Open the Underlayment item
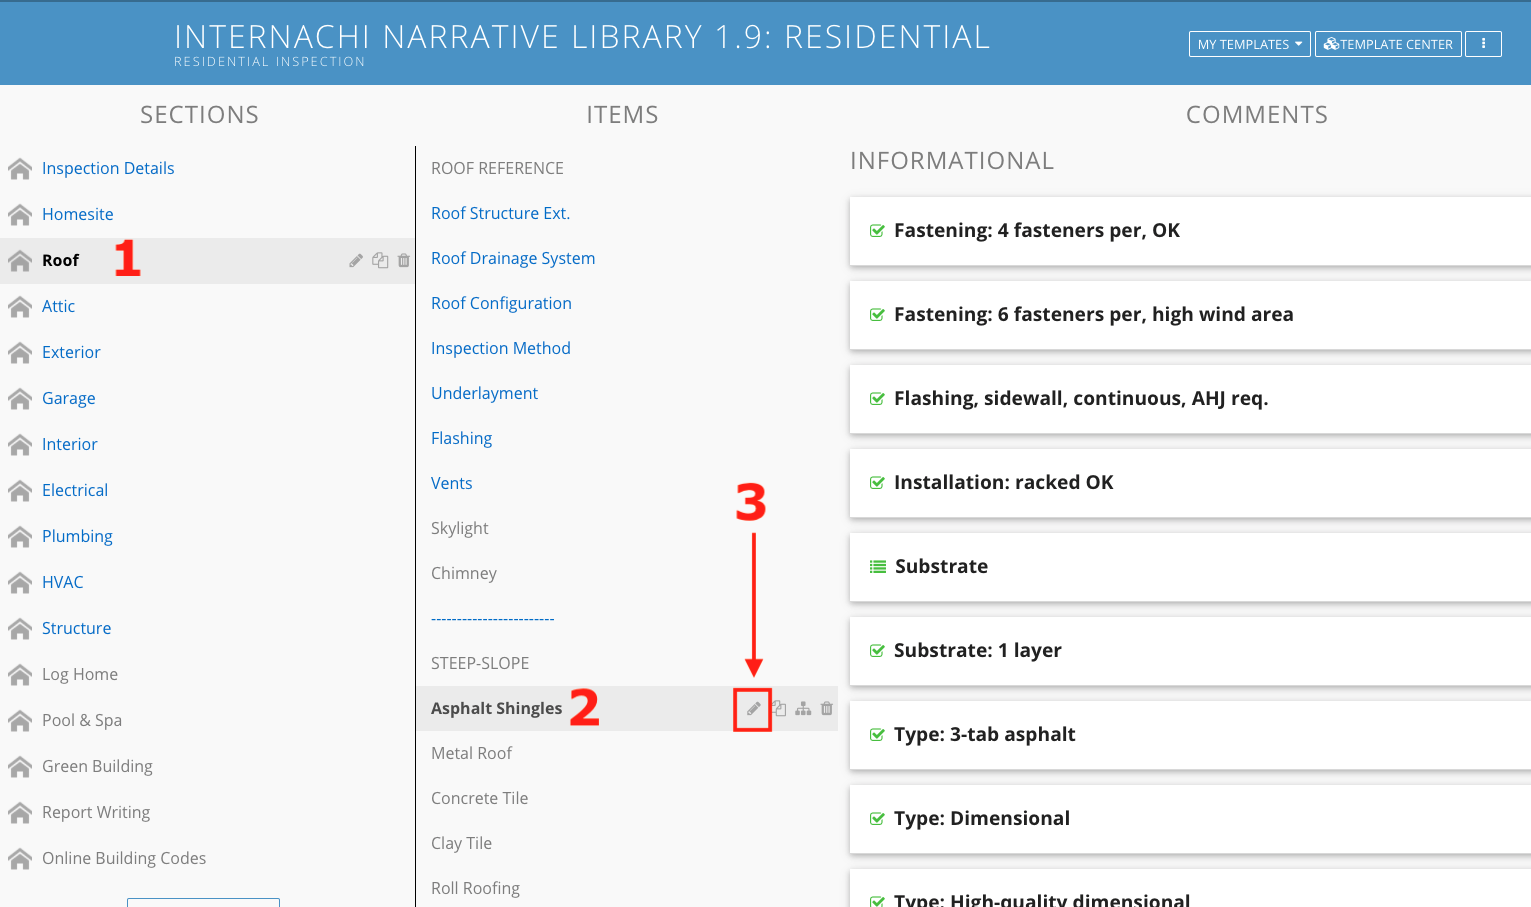Screen dimensions: 1531x907 point(484,393)
